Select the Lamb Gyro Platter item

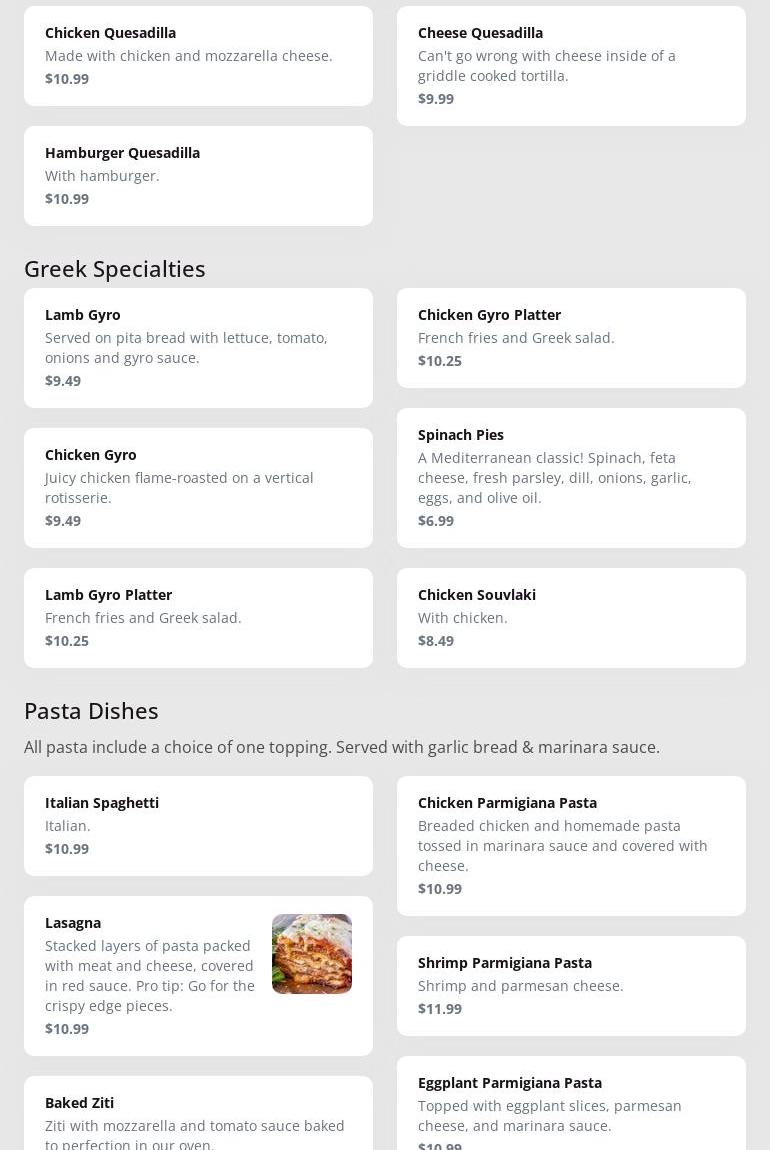pyautogui.click(x=198, y=618)
